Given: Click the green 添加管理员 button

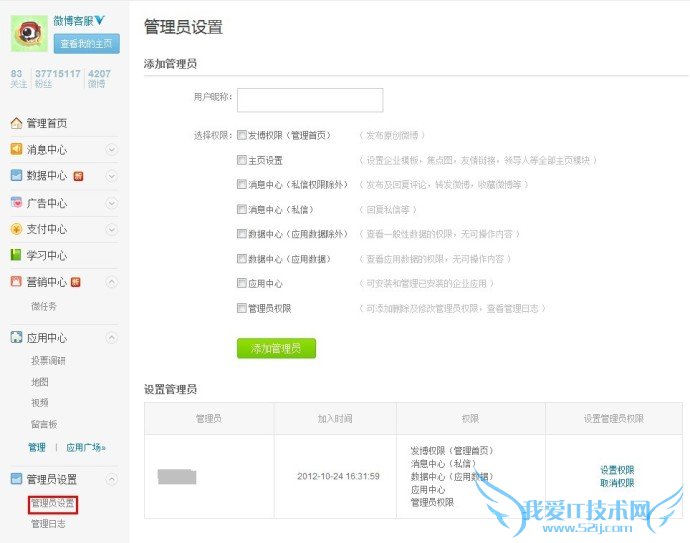Looking at the screenshot, I should pyautogui.click(x=276, y=348).
